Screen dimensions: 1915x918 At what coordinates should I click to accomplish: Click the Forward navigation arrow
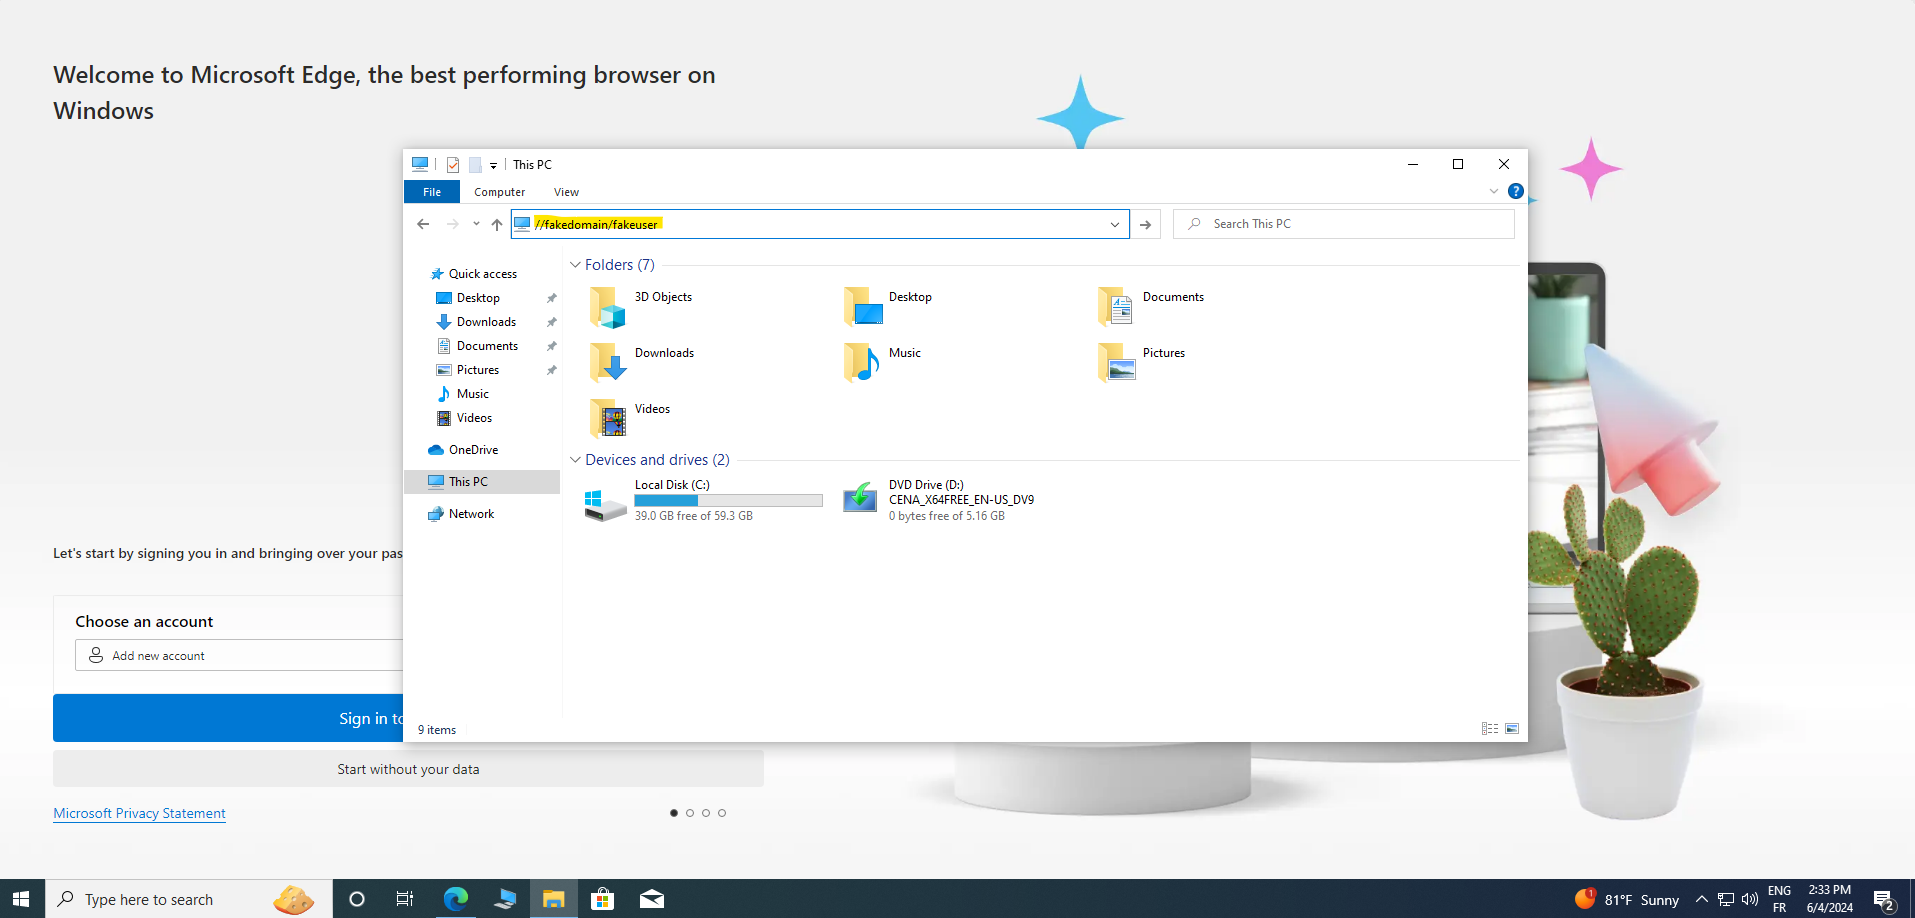point(452,224)
